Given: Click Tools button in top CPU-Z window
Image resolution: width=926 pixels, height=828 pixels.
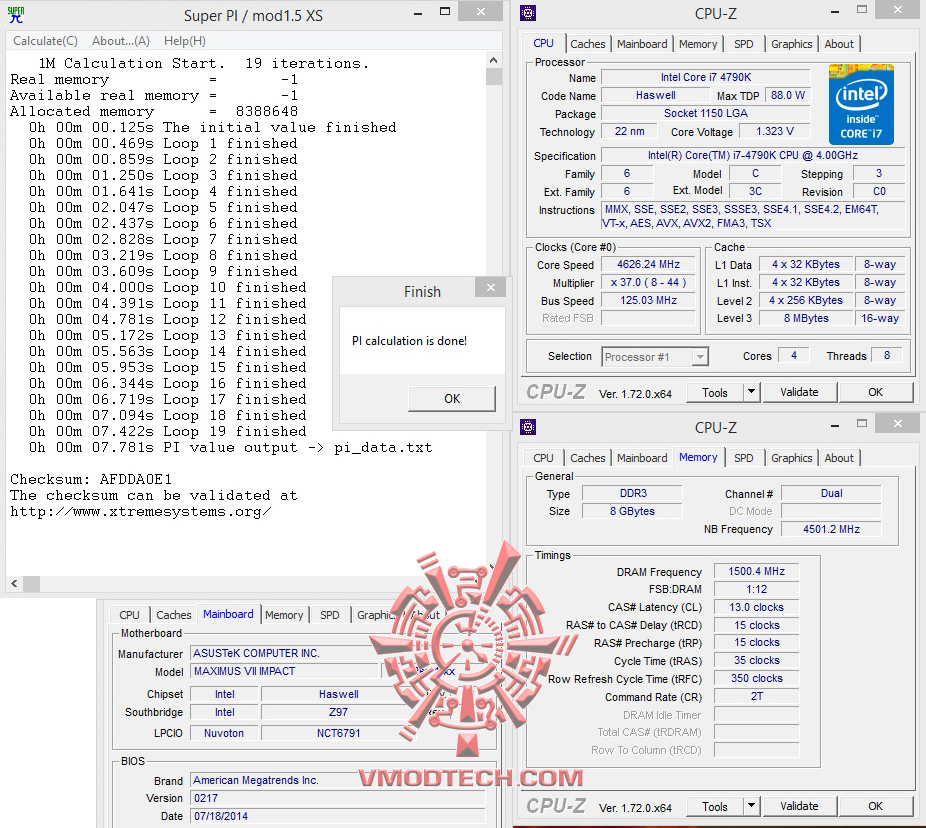Looking at the screenshot, I should point(715,393).
